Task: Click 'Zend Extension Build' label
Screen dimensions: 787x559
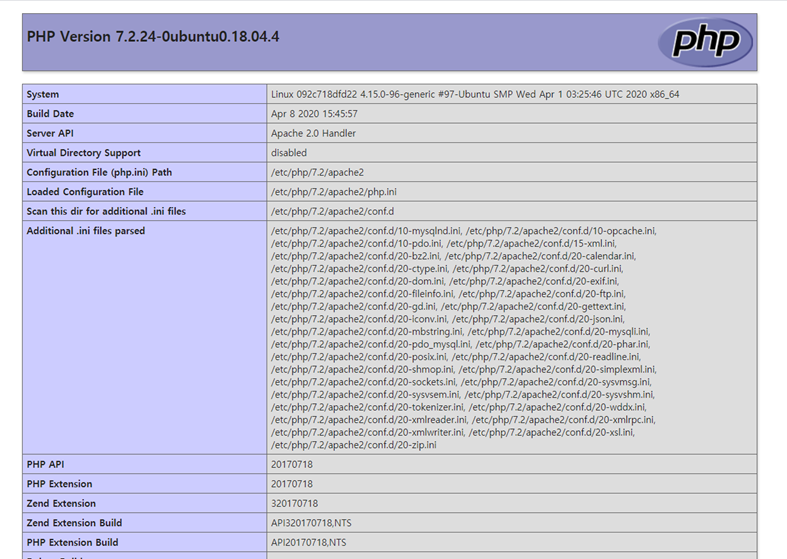Action: coord(74,523)
